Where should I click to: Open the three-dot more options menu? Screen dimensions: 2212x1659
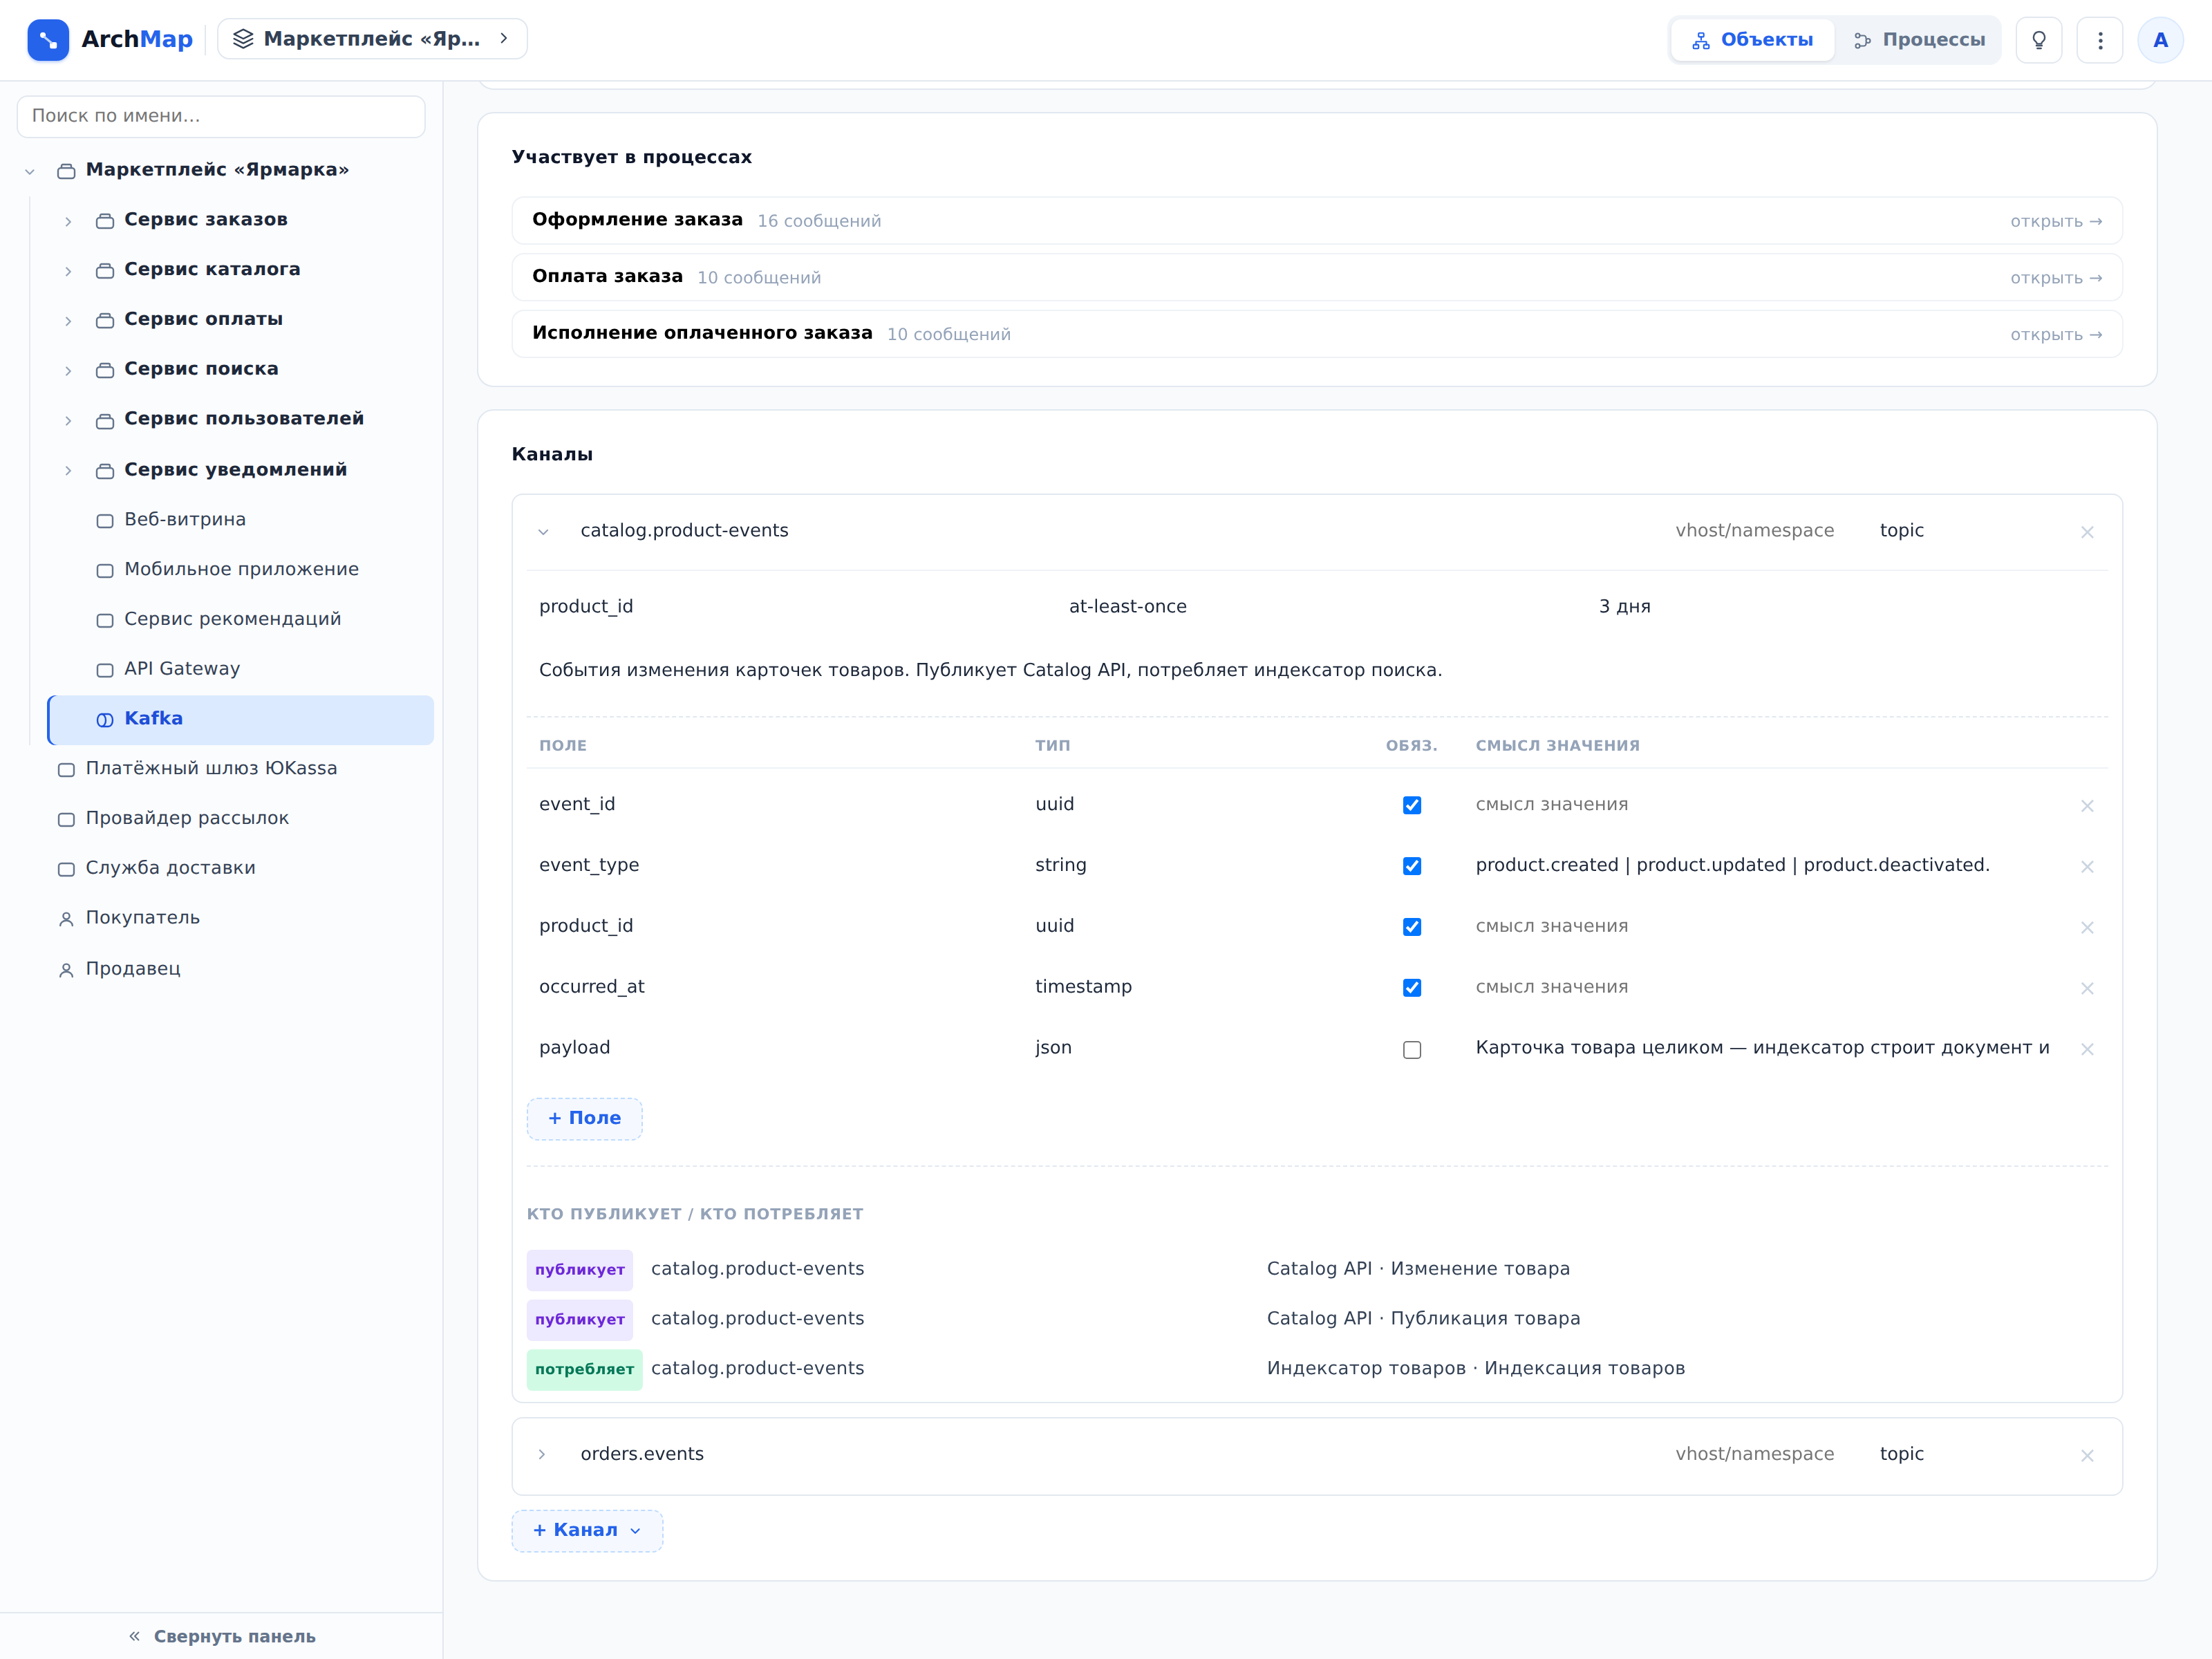coord(2100,40)
